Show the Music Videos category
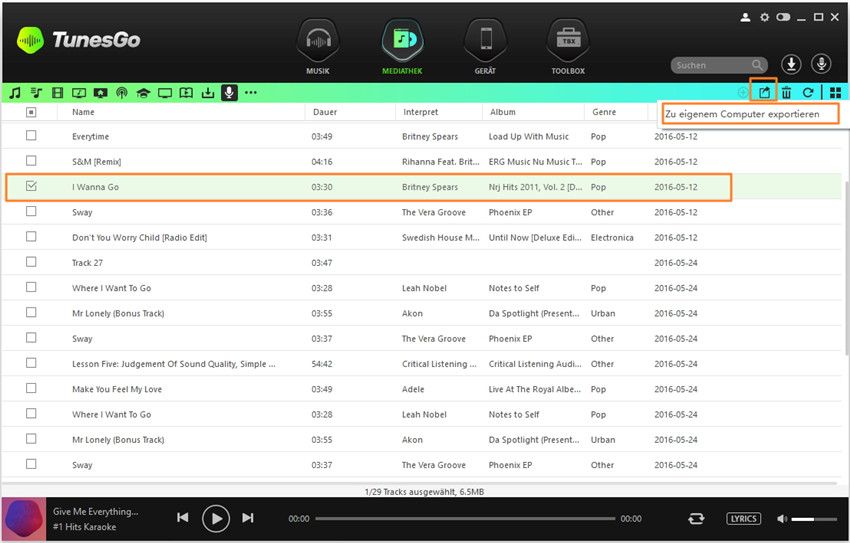850x543 pixels. 79,93
